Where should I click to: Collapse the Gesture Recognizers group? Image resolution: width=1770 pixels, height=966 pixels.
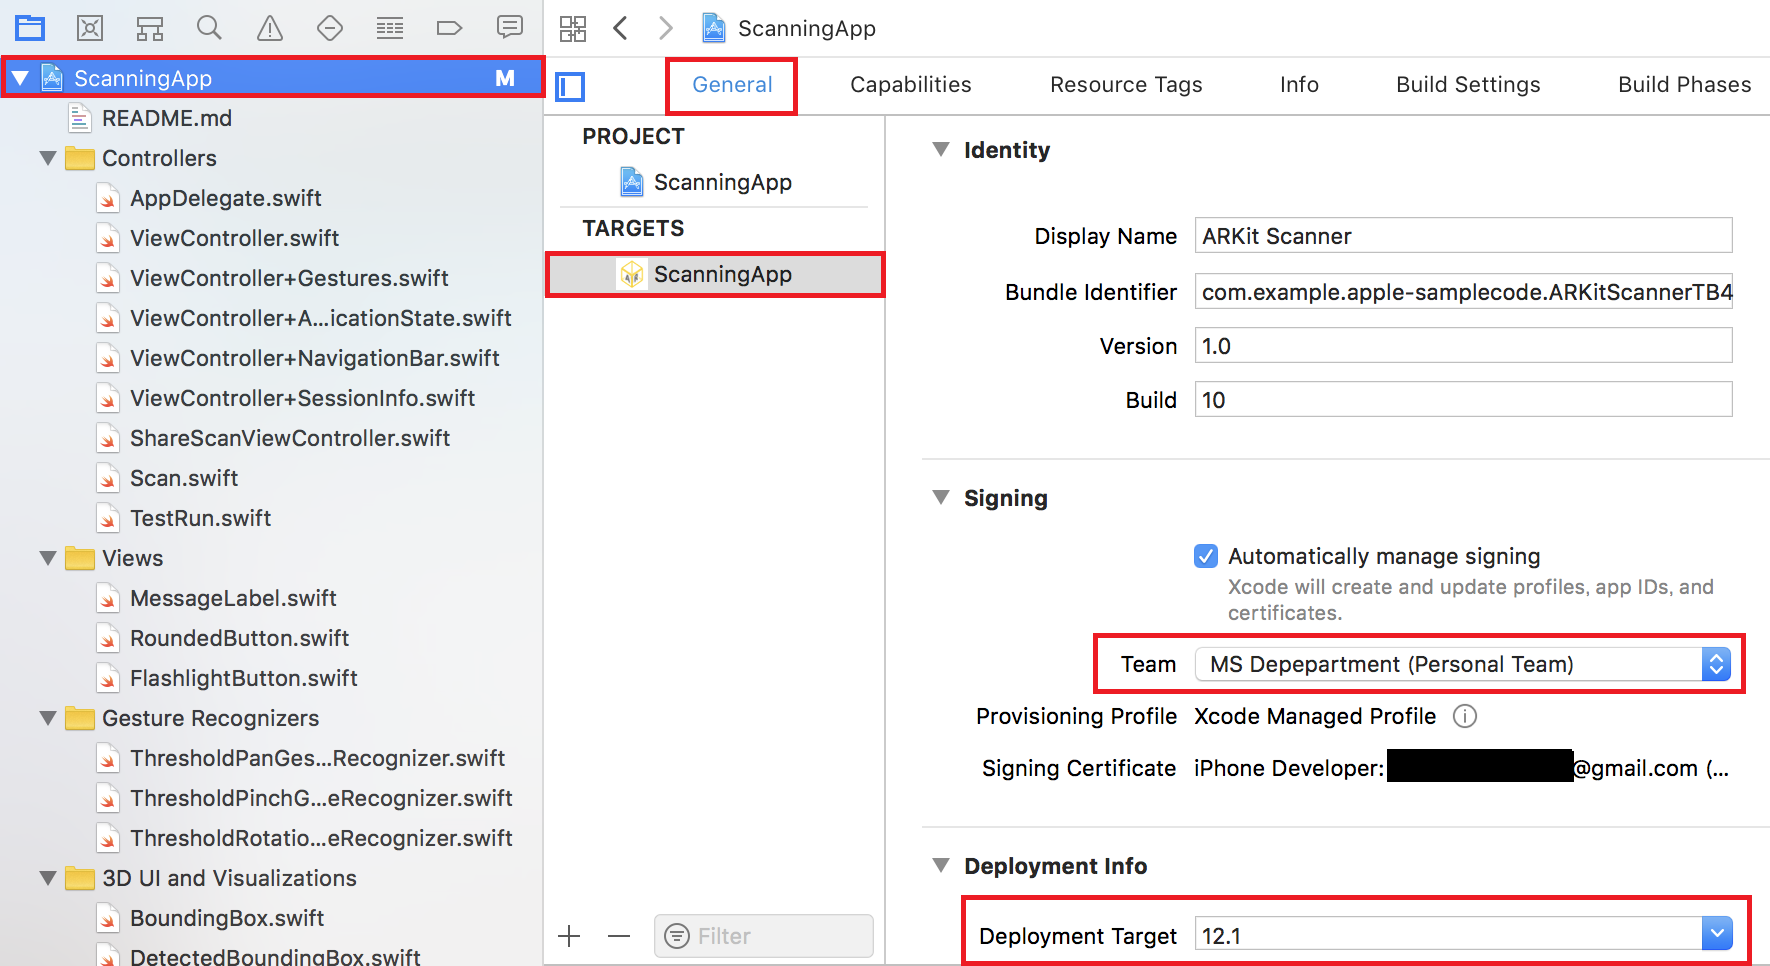48,718
